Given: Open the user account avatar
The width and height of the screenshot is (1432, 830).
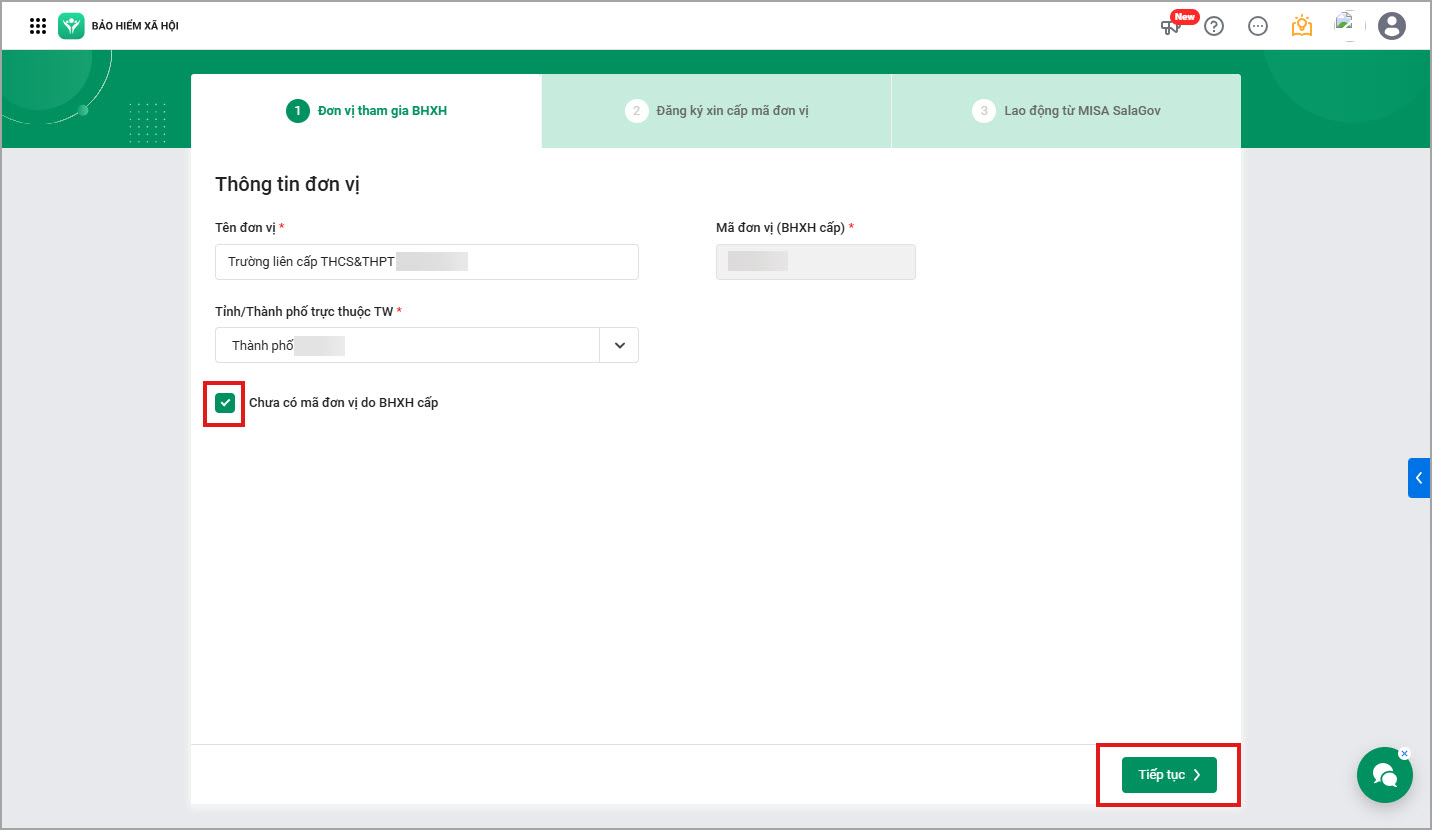Looking at the screenshot, I should click(x=1391, y=26).
